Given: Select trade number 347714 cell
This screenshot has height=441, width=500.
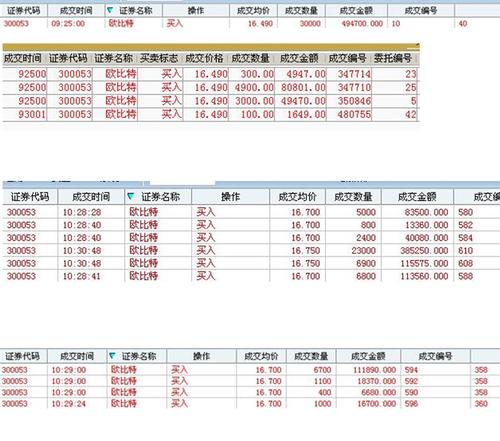Looking at the screenshot, I should 354,74.
